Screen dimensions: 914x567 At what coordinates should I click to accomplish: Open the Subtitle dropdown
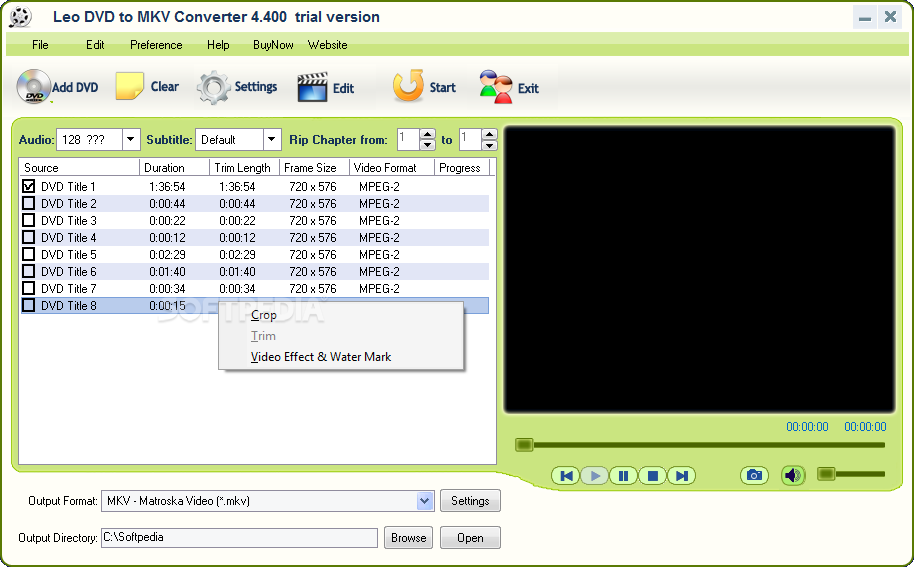click(272, 139)
